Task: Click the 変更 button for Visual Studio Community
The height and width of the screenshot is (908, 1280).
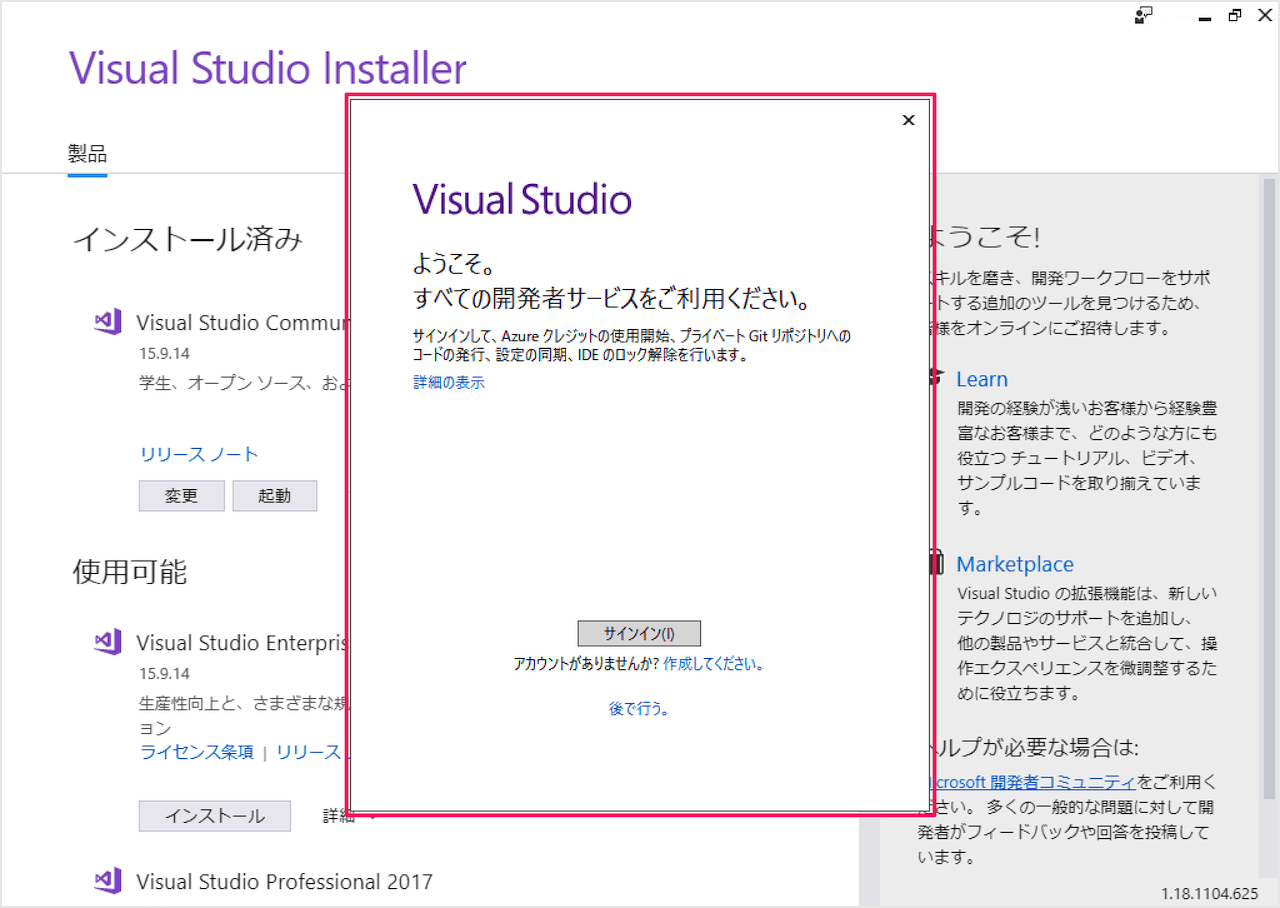Action: (x=182, y=496)
